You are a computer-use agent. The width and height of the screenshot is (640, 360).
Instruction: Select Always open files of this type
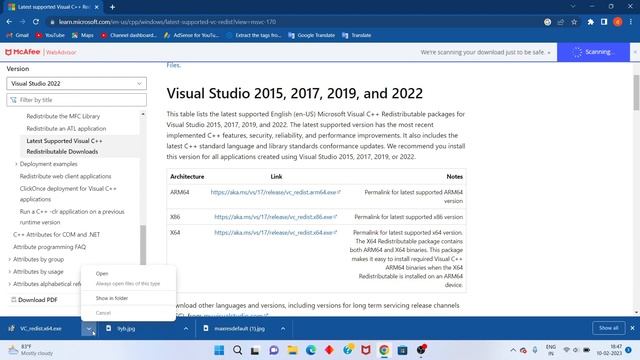(x=128, y=284)
